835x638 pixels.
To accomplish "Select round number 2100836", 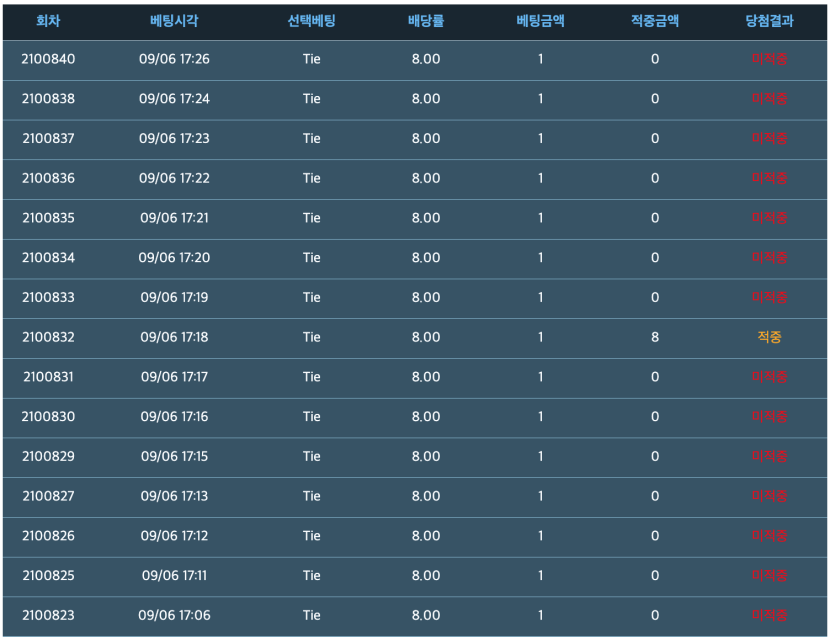I will 48,178.
